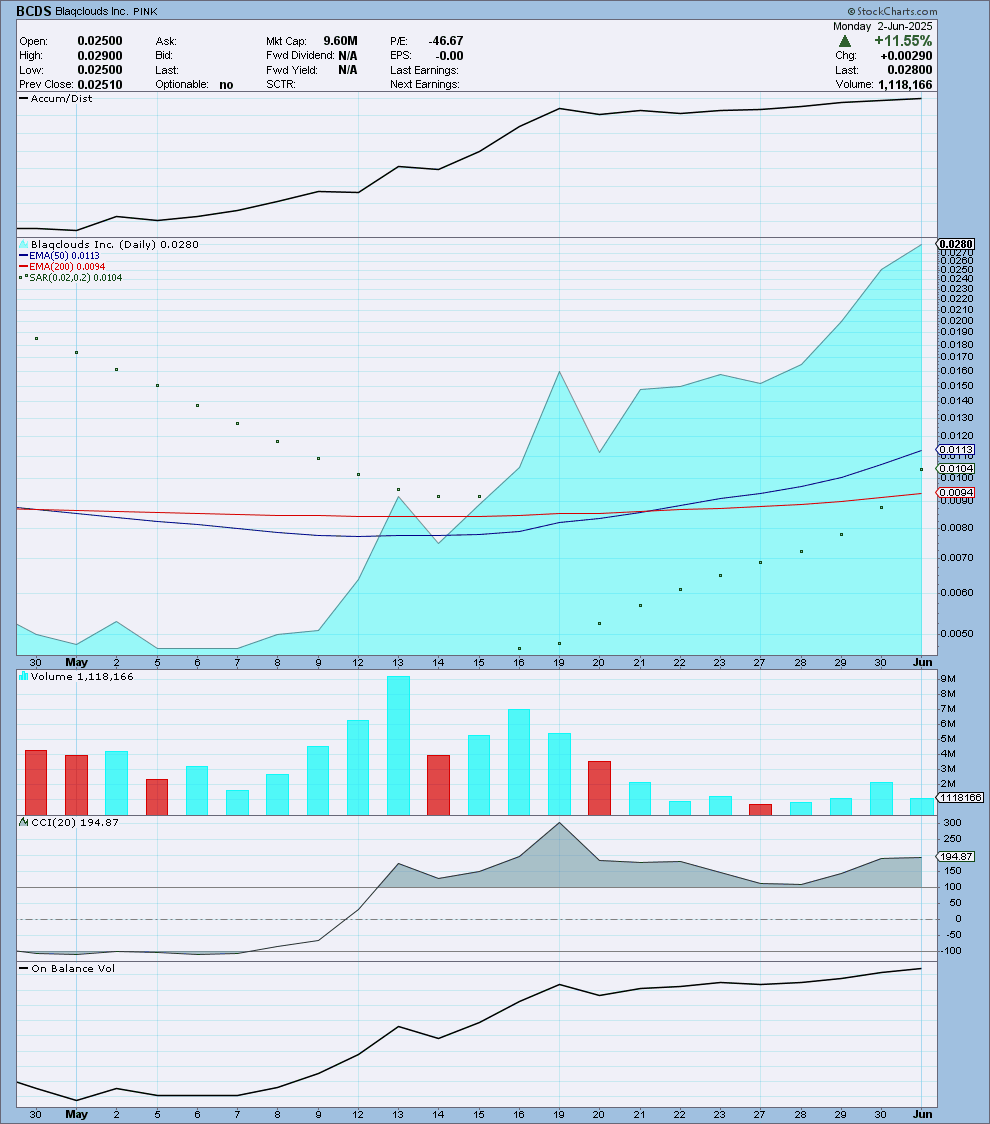This screenshot has width=990, height=1124.
Task: Click the CCI peak on May 19
Action: (x=559, y=823)
